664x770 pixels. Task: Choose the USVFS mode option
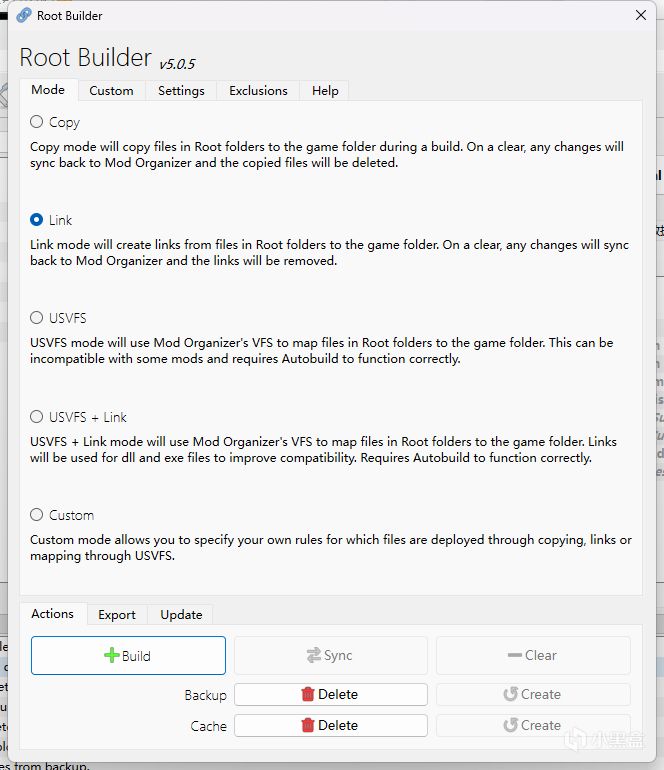click(36, 318)
